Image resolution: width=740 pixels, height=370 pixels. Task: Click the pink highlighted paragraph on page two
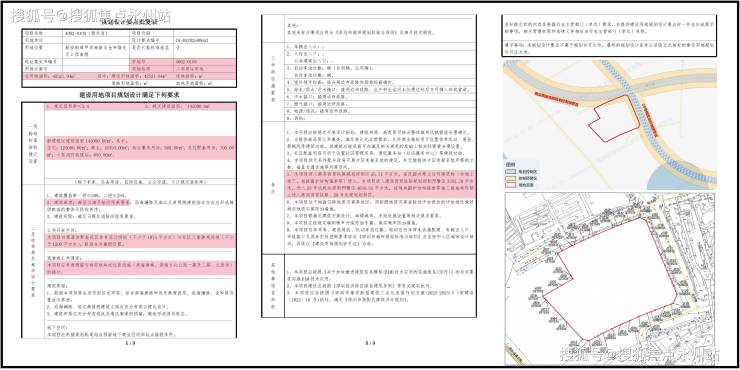pyautogui.click(x=380, y=185)
